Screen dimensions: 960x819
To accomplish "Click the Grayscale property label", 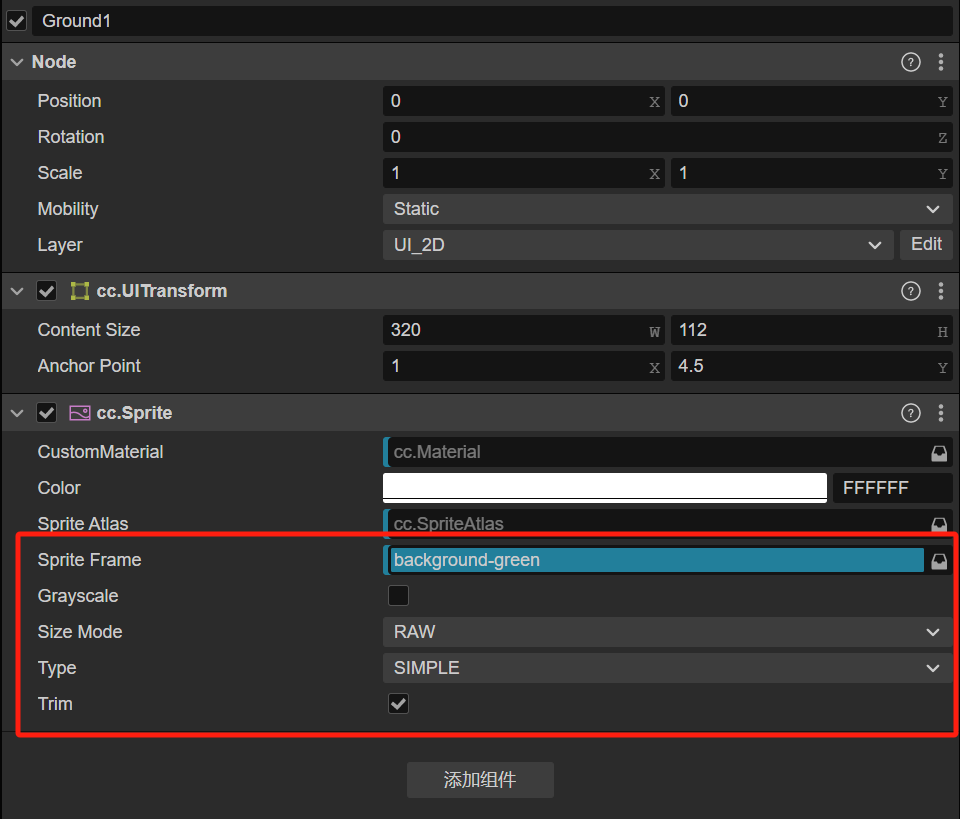I will [78, 596].
